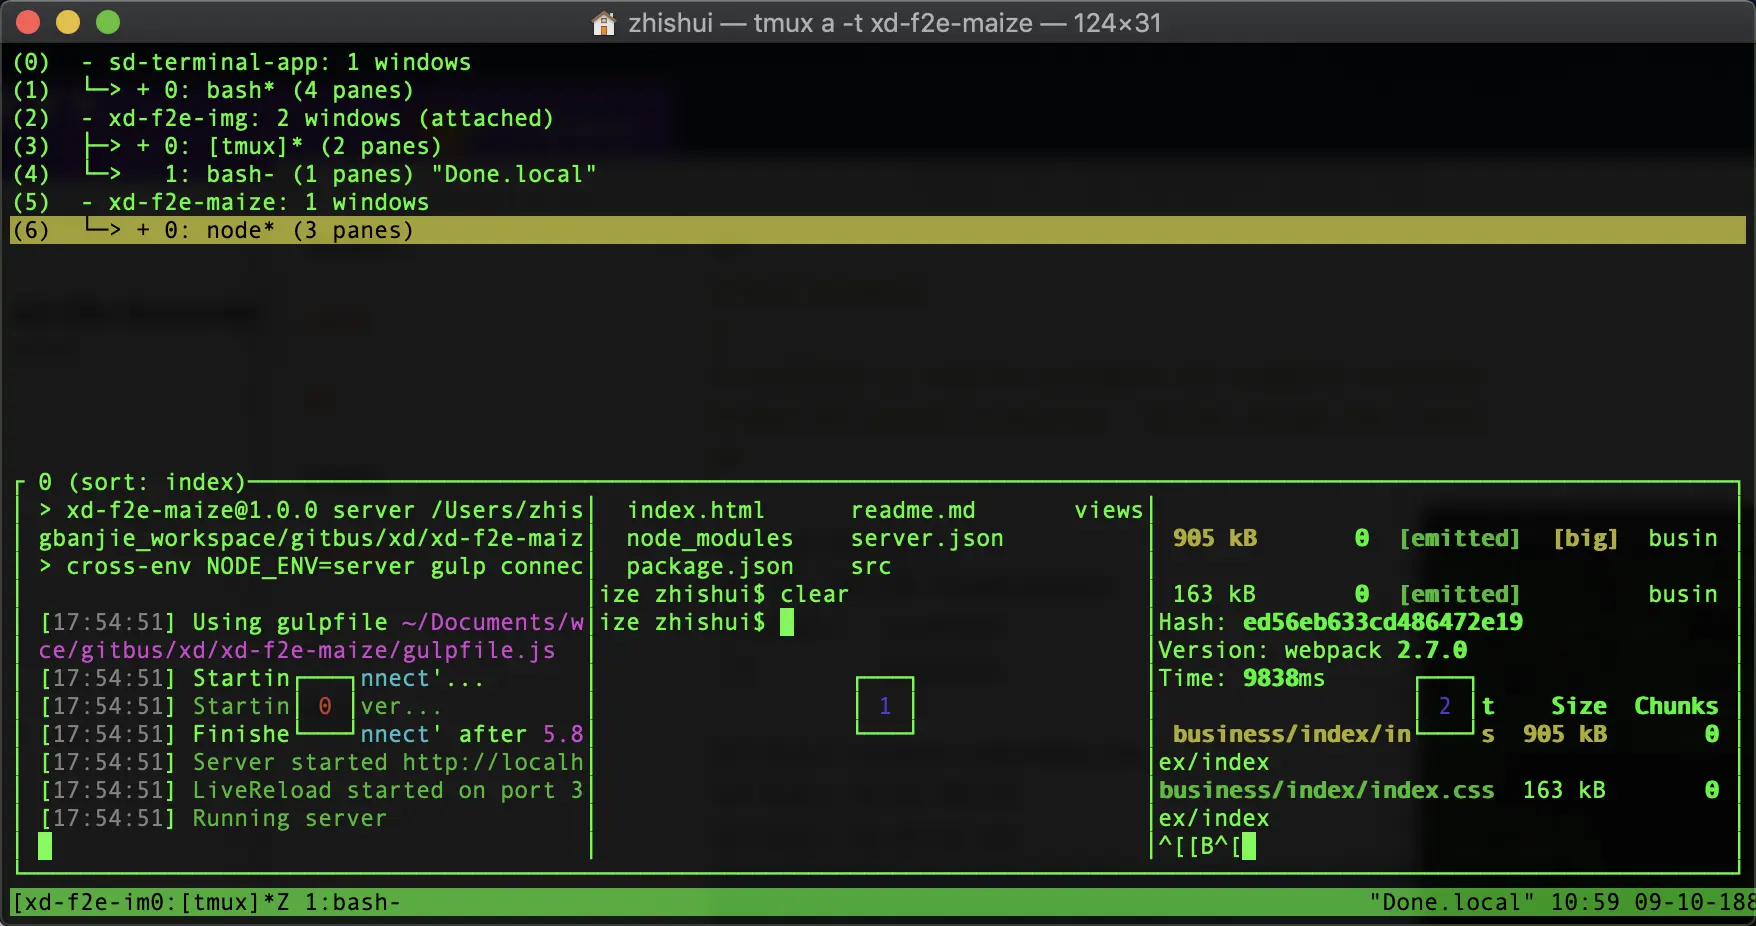
Task: Click the "views" directory name
Action: click(x=1109, y=510)
